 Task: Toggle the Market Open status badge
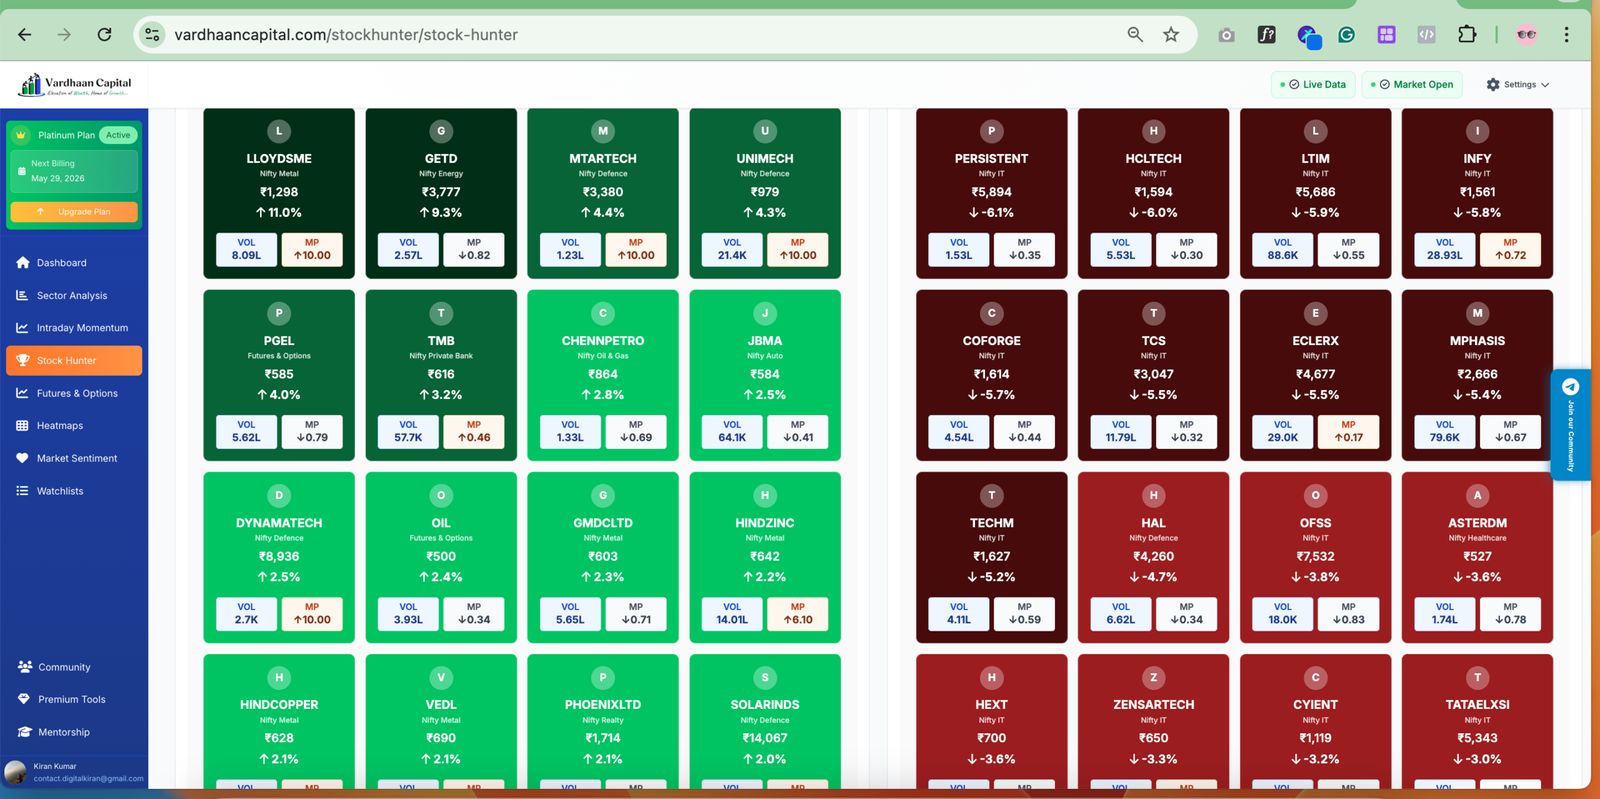pos(1412,85)
